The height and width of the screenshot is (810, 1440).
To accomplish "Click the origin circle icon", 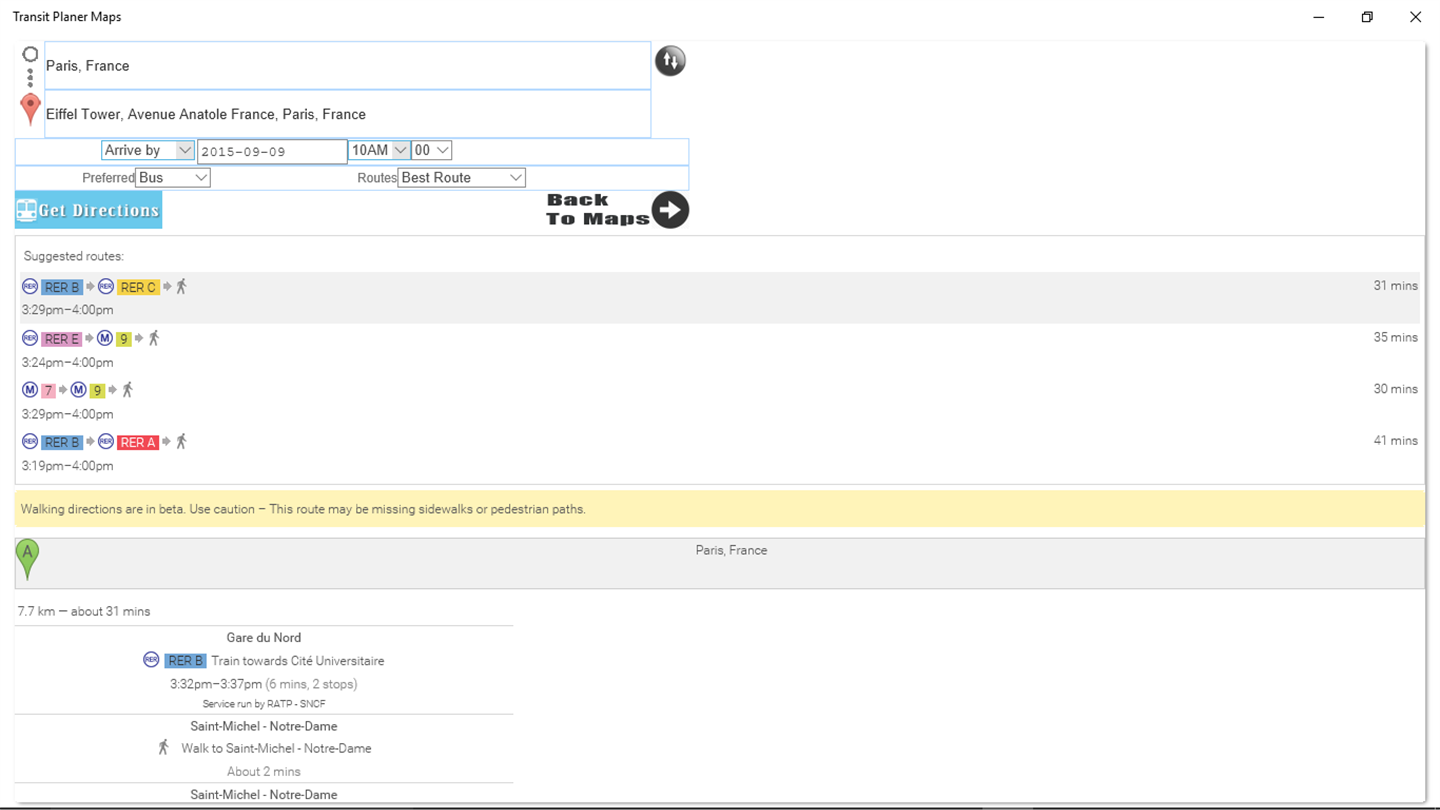I will point(30,54).
